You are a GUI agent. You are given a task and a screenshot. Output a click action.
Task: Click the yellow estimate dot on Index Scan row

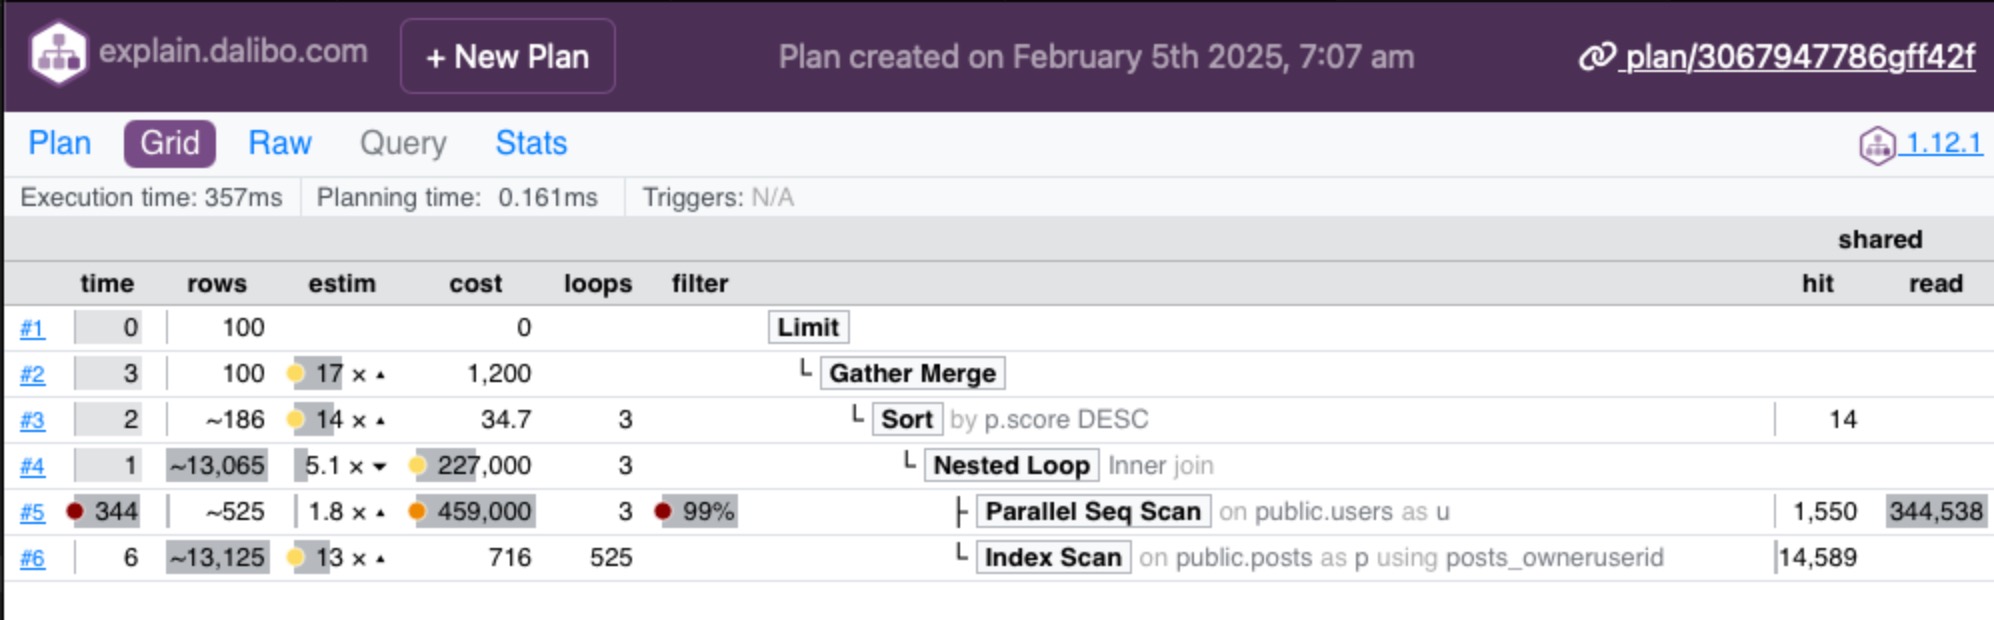[x=295, y=557]
